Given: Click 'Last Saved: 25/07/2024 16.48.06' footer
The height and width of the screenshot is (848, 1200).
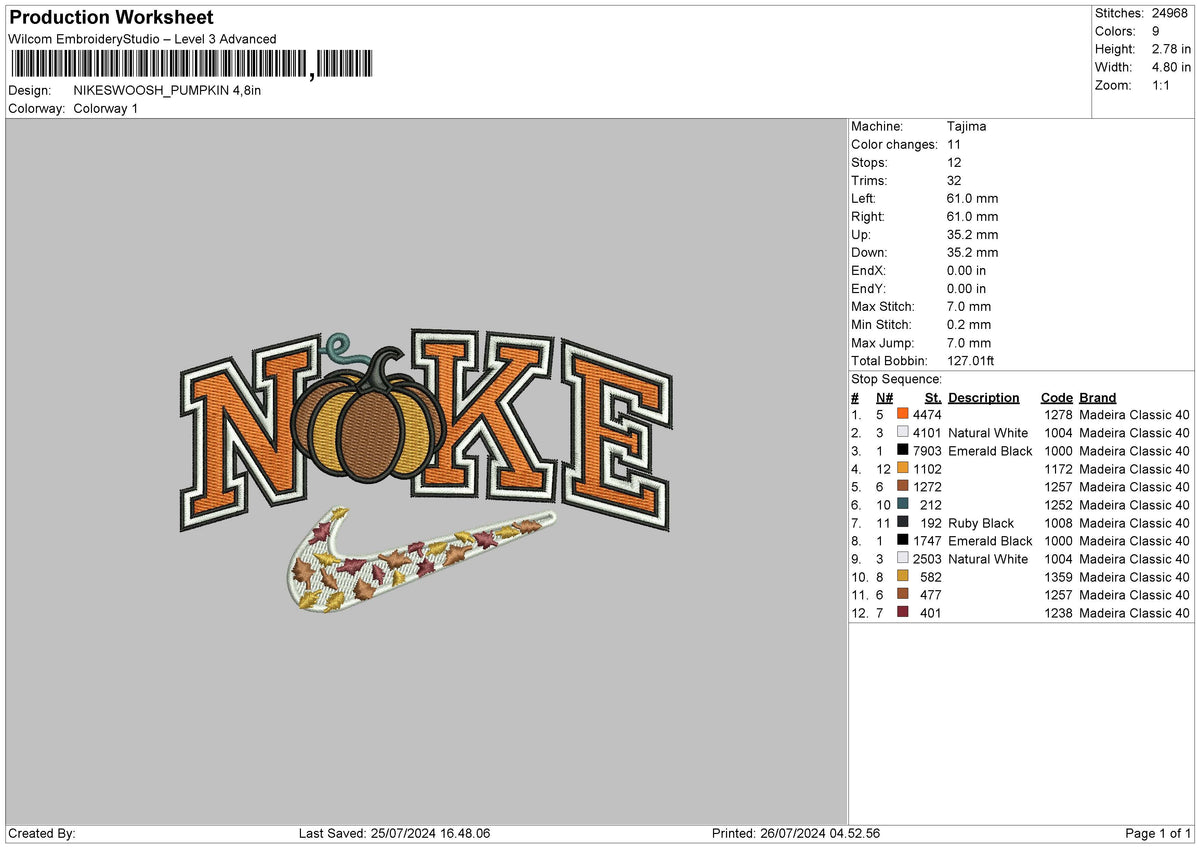Looking at the screenshot, I should (395, 834).
